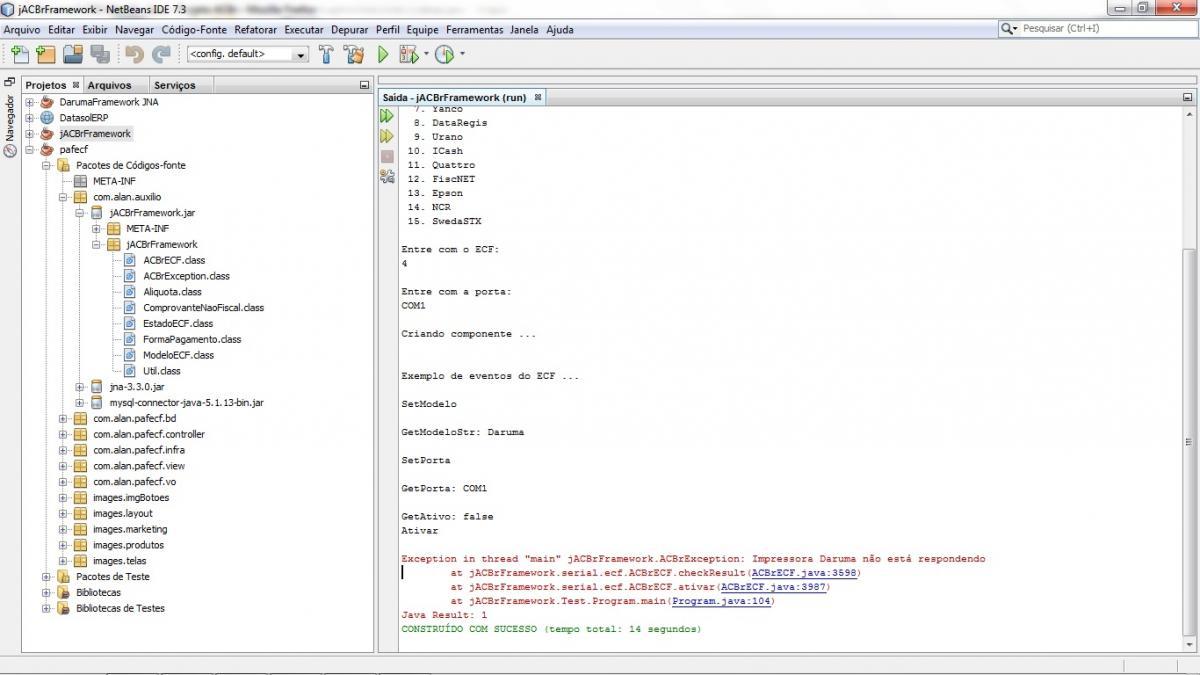Click the Save All toolbar icon

coord(100,54)
